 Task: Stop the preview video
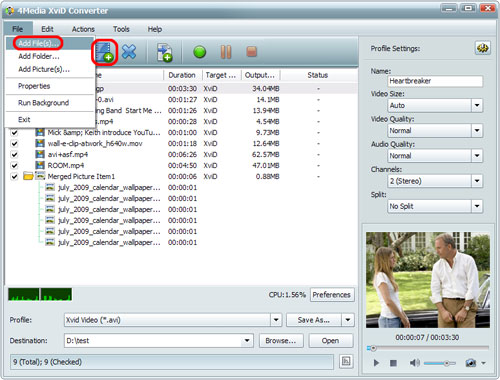pyautogui.click(x=393, y=363)
